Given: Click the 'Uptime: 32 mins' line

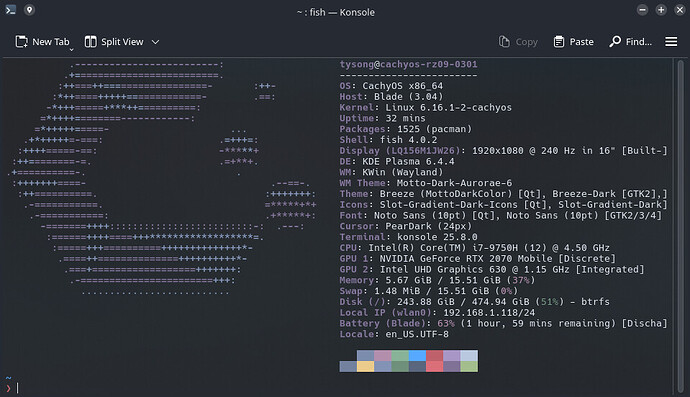Looking at the screenshot, I should pyautogui.click(x=382, y=118).
